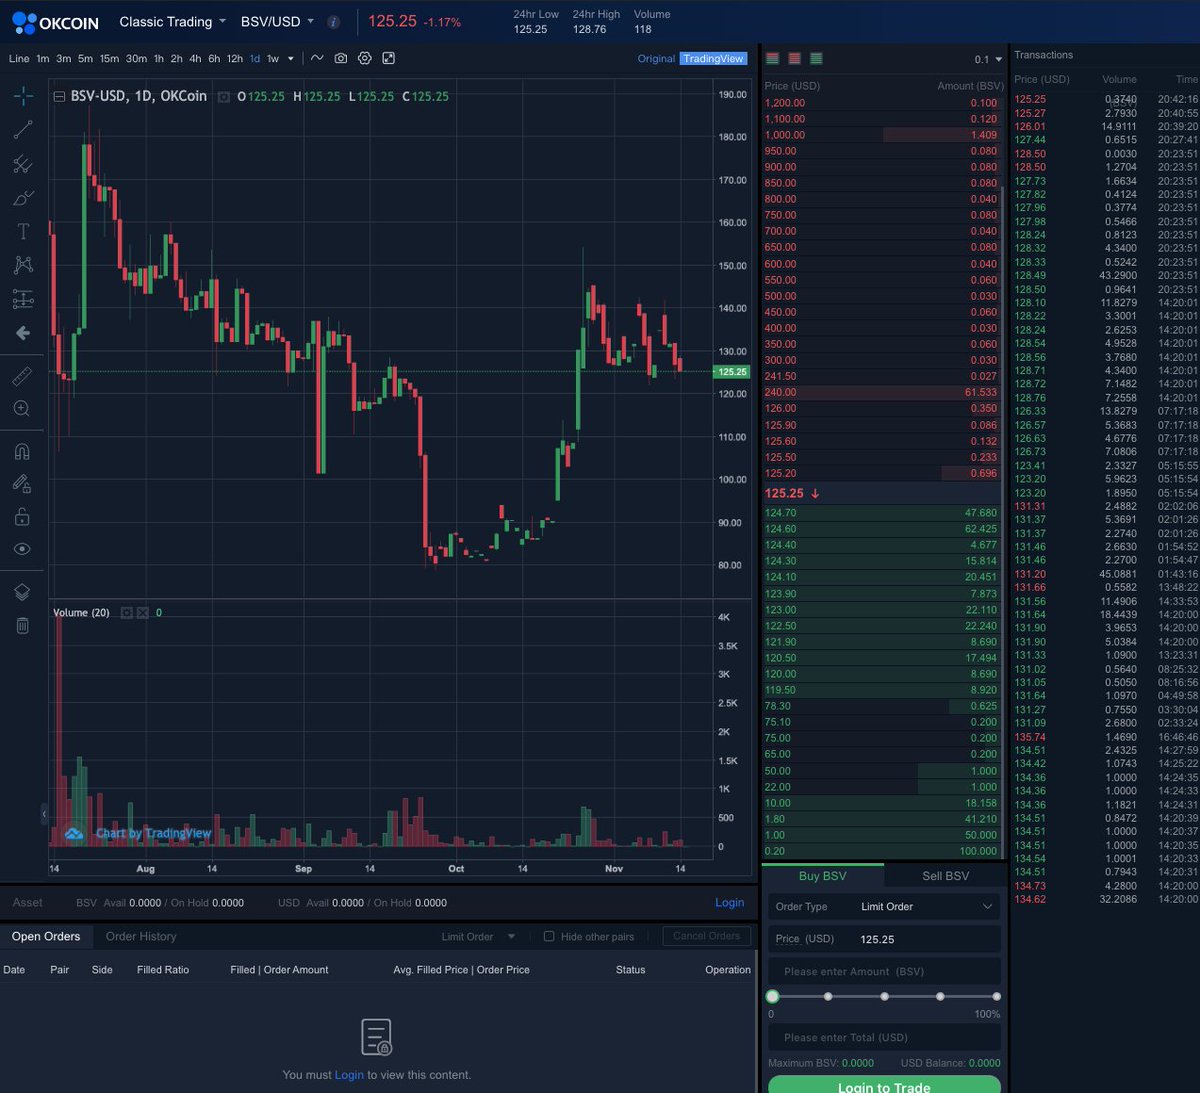Select the 4h timeframe

195,59
